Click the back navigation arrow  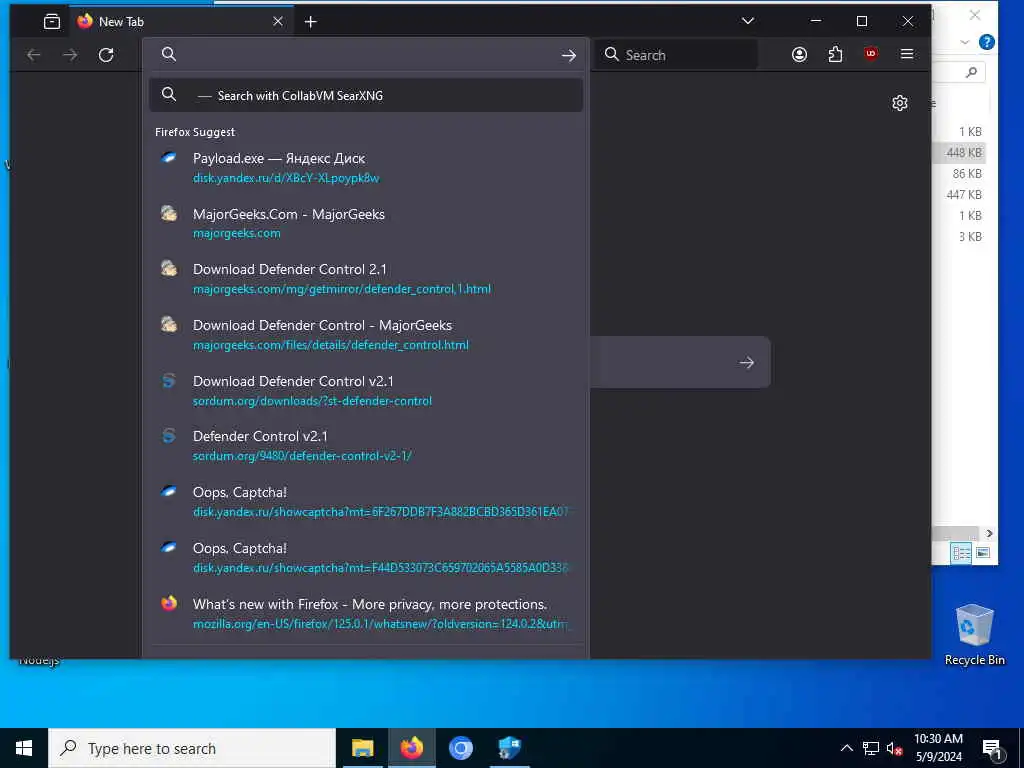point(34,55)
